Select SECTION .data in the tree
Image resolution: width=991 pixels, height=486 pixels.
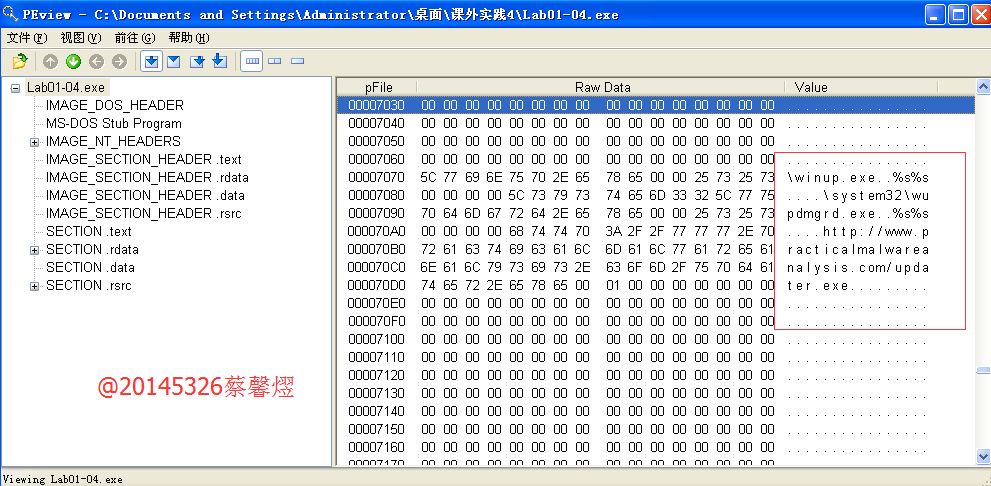click(90, 267)
